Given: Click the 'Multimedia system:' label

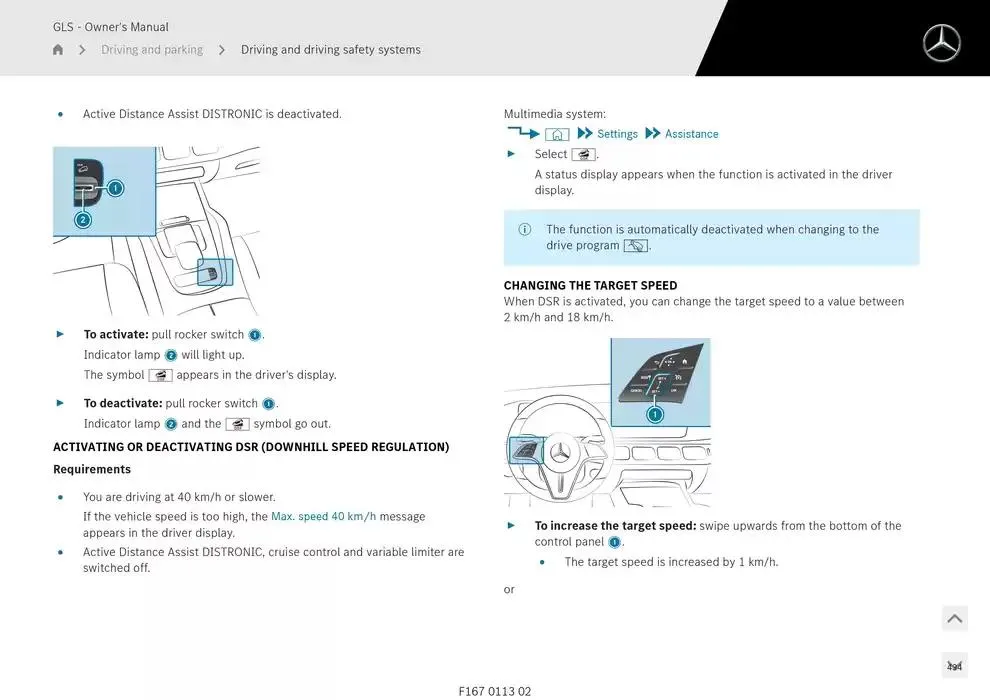Looking at the screenshot, I should (x=554, y=114).
